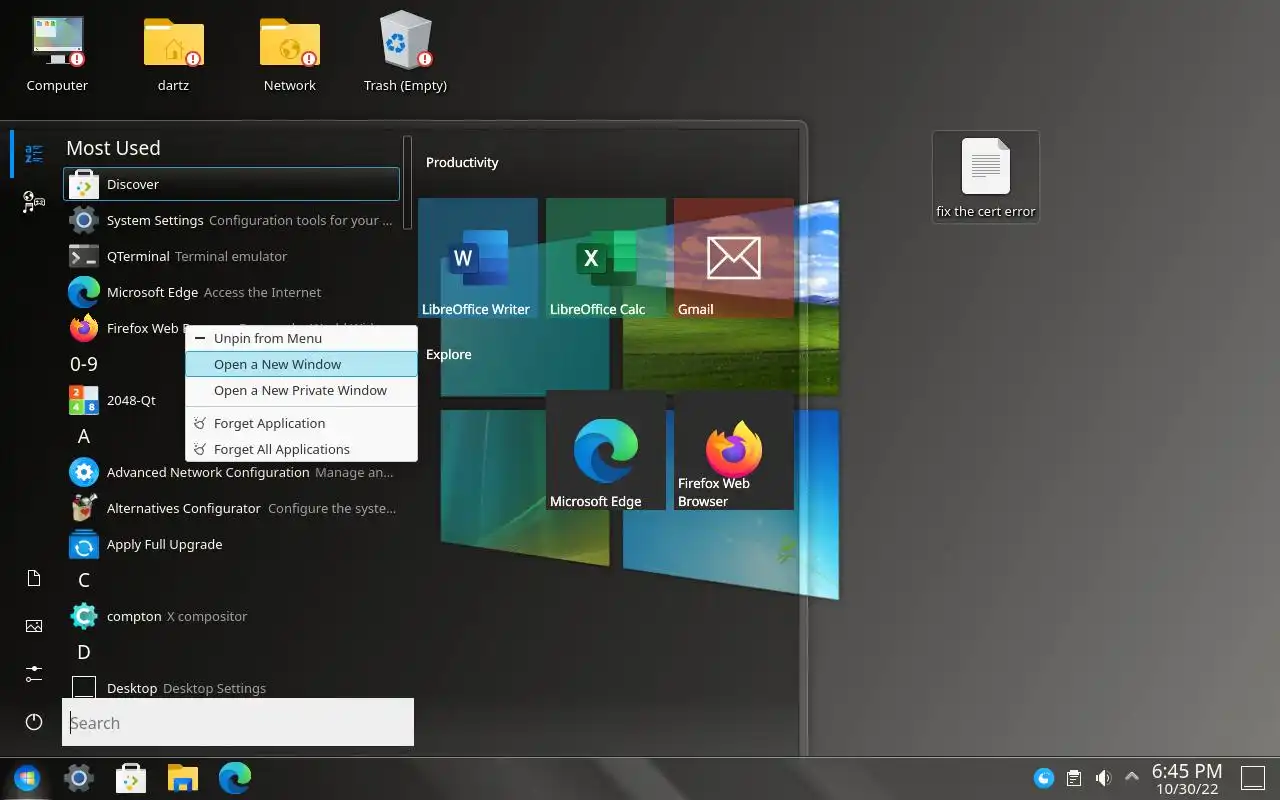This screenshot has height=800, width=1280.
Task: Click Microsoft Edge in the Most Used list
Action: 231,292
